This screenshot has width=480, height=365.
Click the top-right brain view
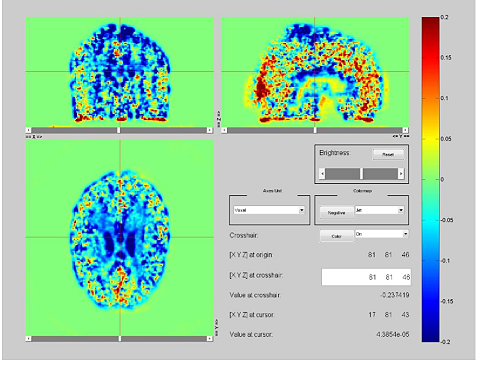pyautogui.click(x=315, y=72)
